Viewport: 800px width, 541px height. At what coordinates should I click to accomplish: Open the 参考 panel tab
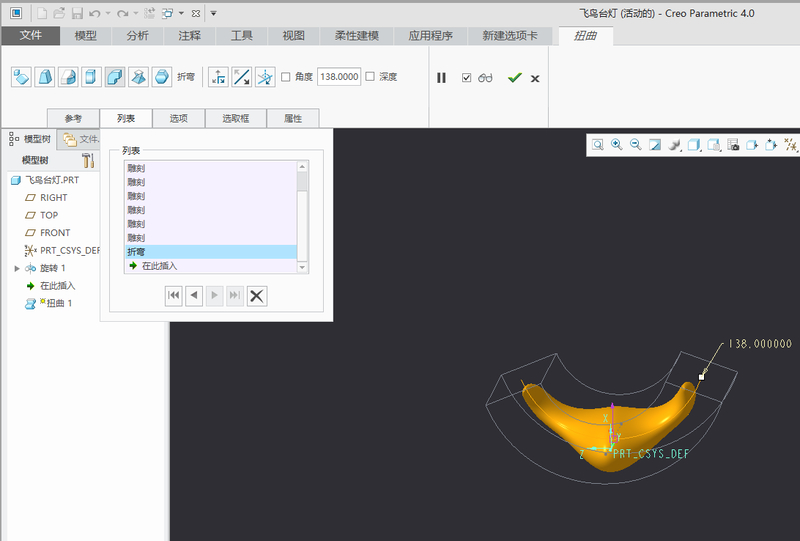tap(73, 118)
